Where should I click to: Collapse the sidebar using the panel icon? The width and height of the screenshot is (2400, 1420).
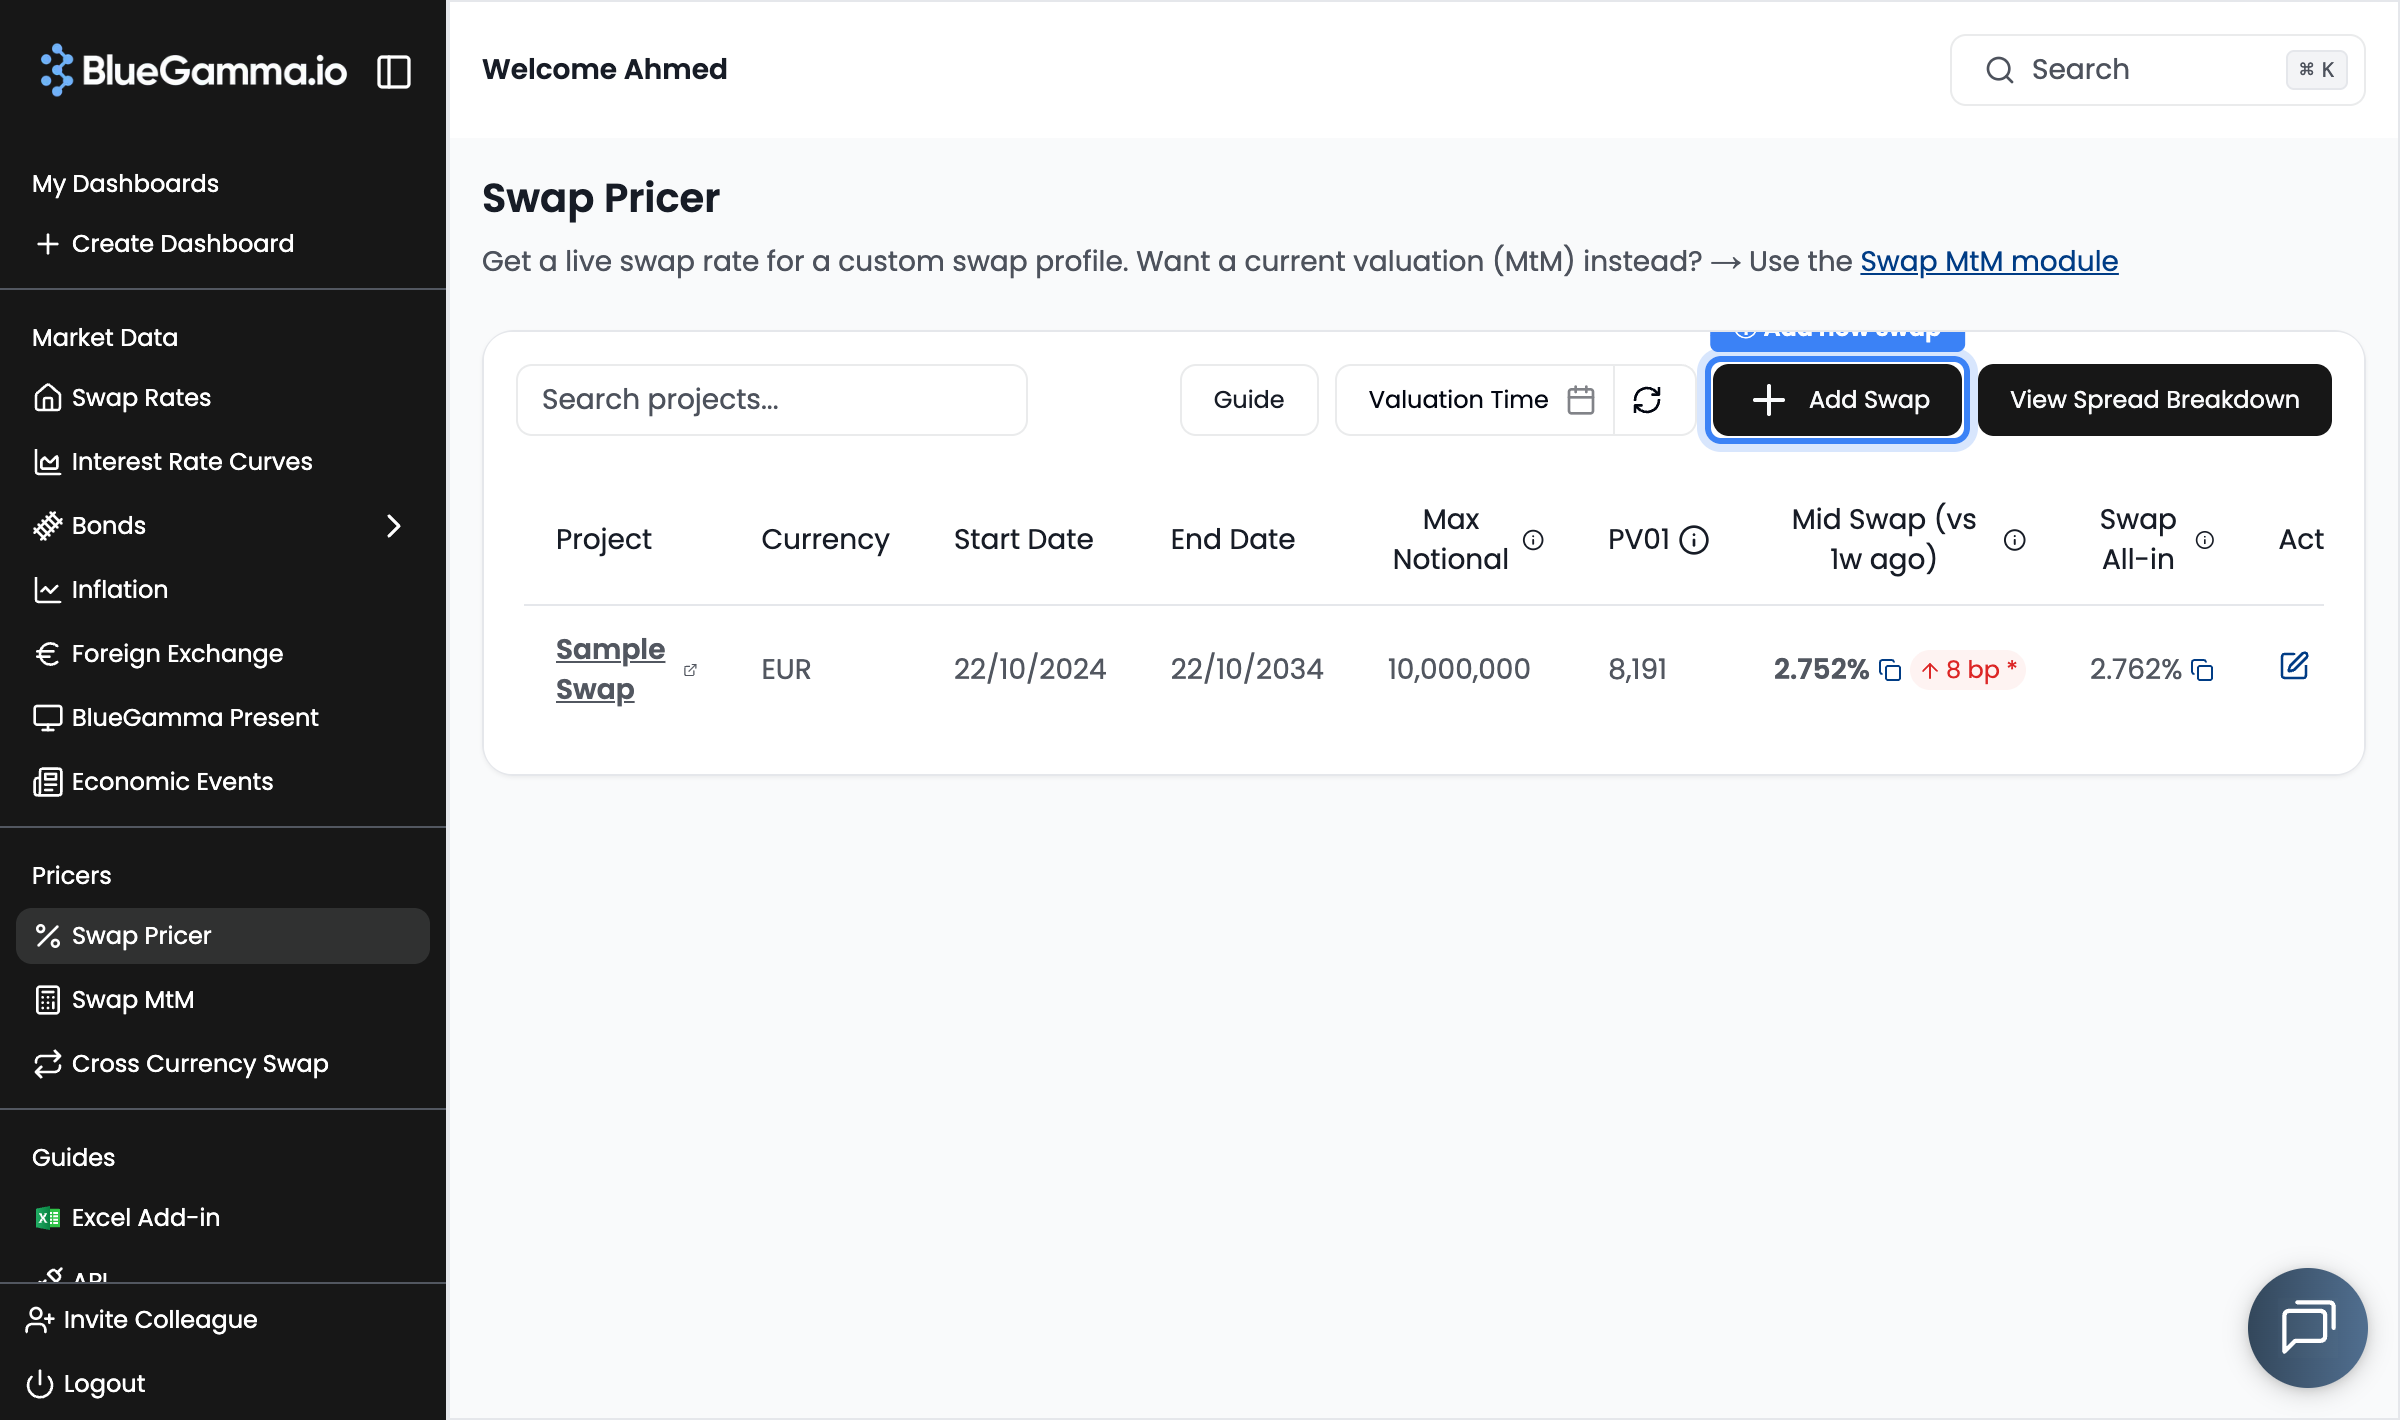click(x=395, y=71)
